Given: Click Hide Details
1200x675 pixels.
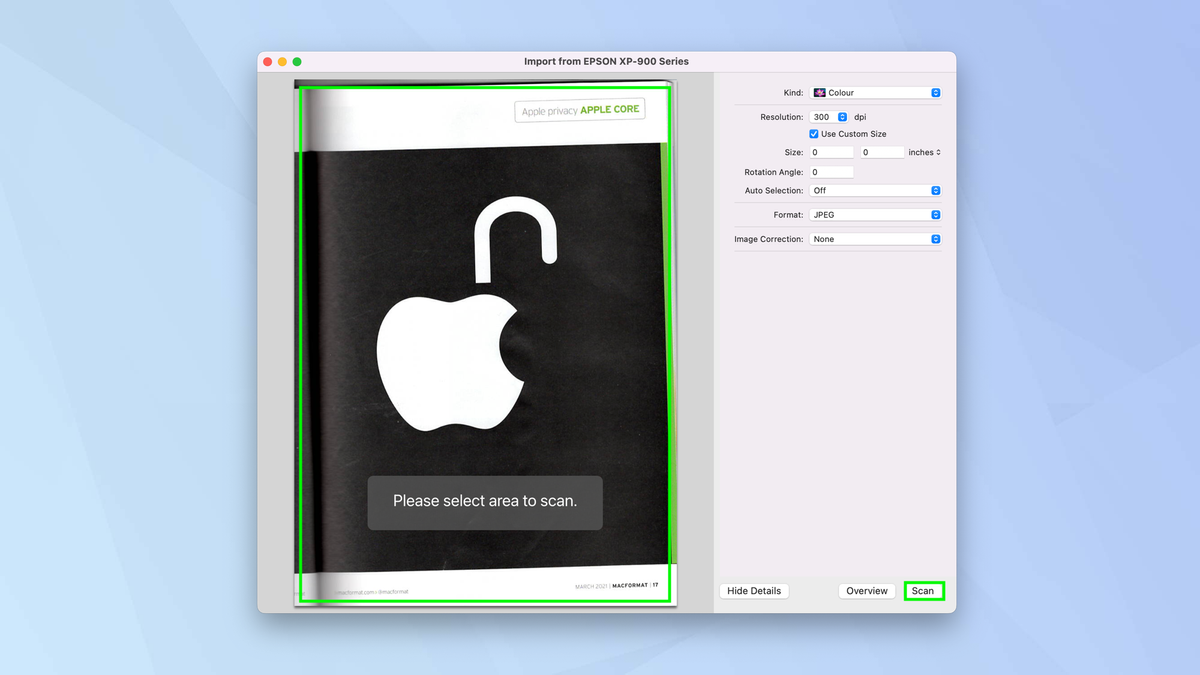Looking at the screenshot, I should click(x=753, y=590).
